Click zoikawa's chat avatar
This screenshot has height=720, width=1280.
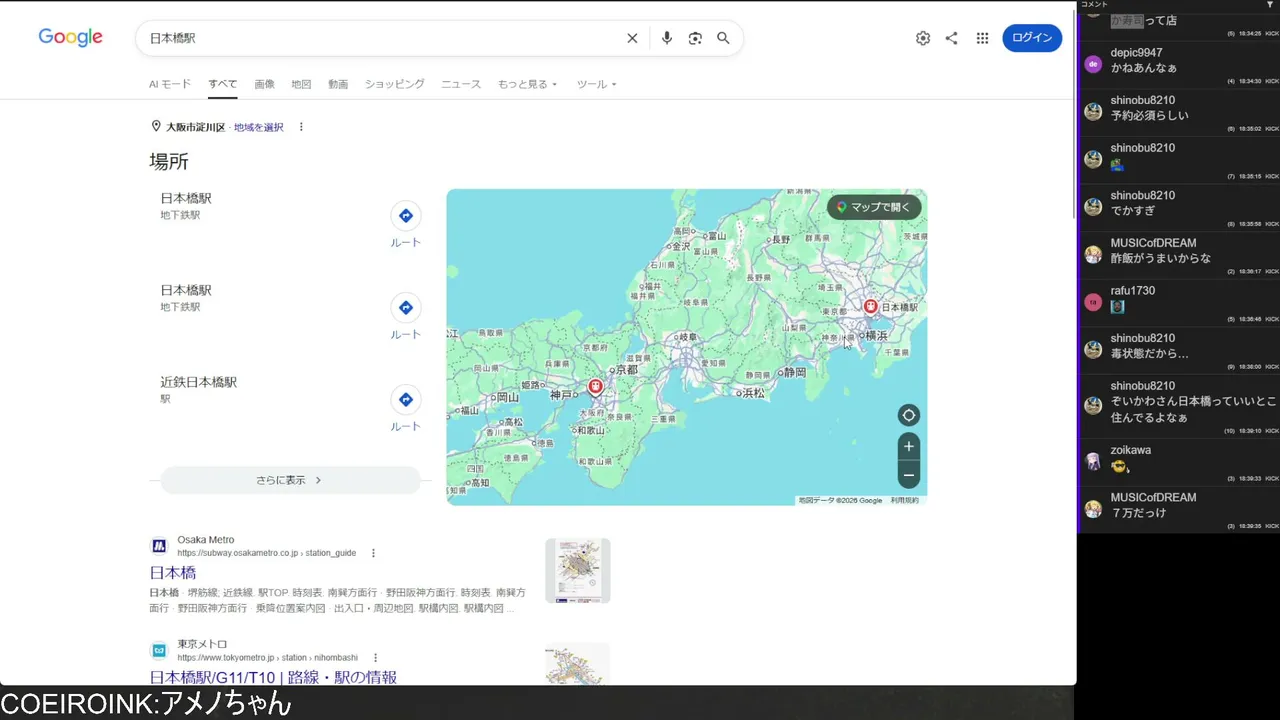[x=1093, y=461]
